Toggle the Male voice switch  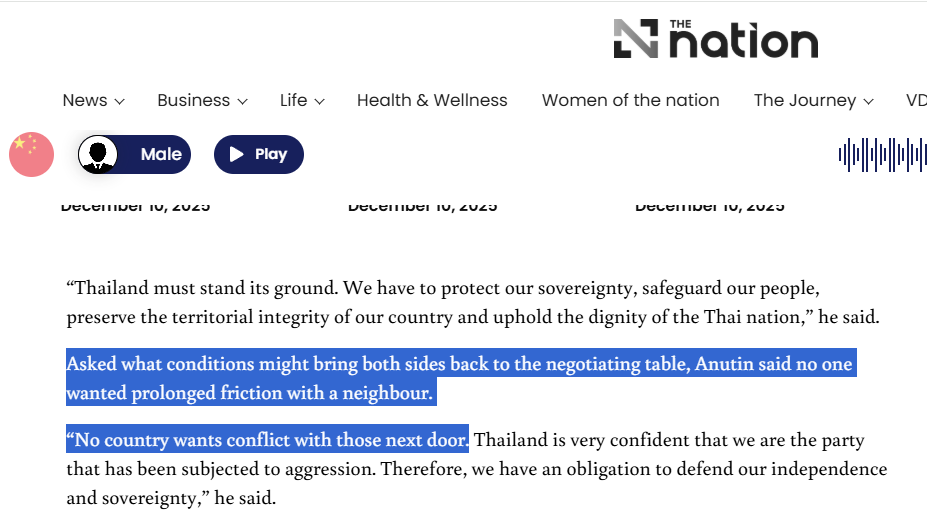point(135,154)
